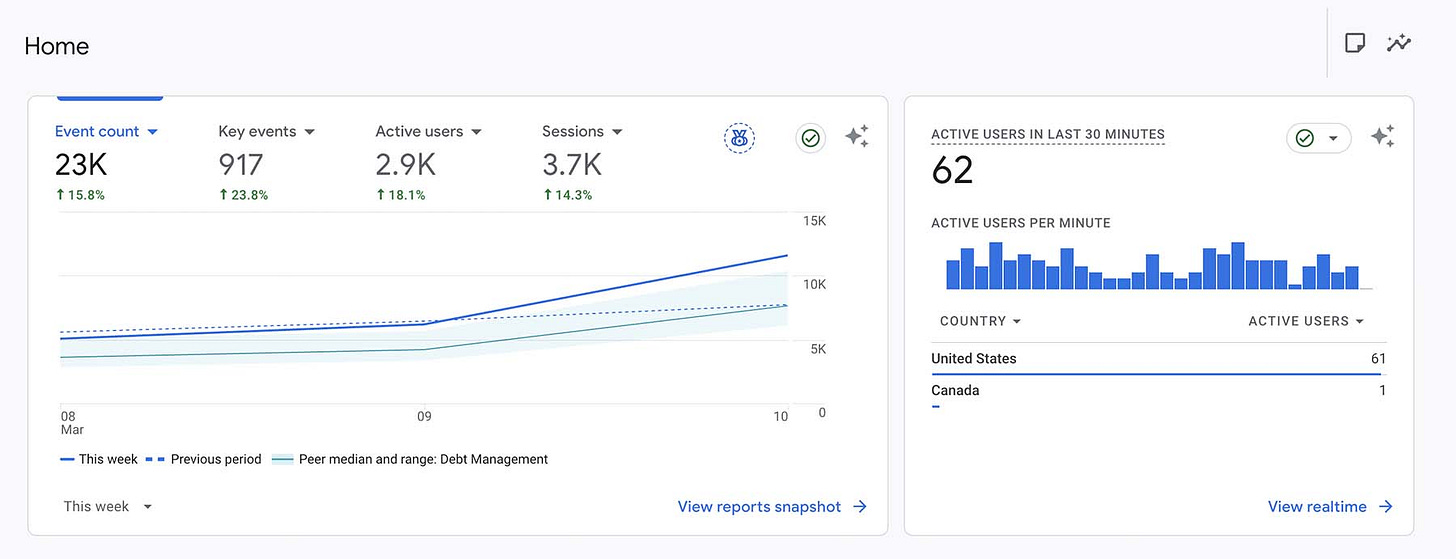Open the View realtime link
This screenshot has height=559, width=1456.
tap(1317, 507)
